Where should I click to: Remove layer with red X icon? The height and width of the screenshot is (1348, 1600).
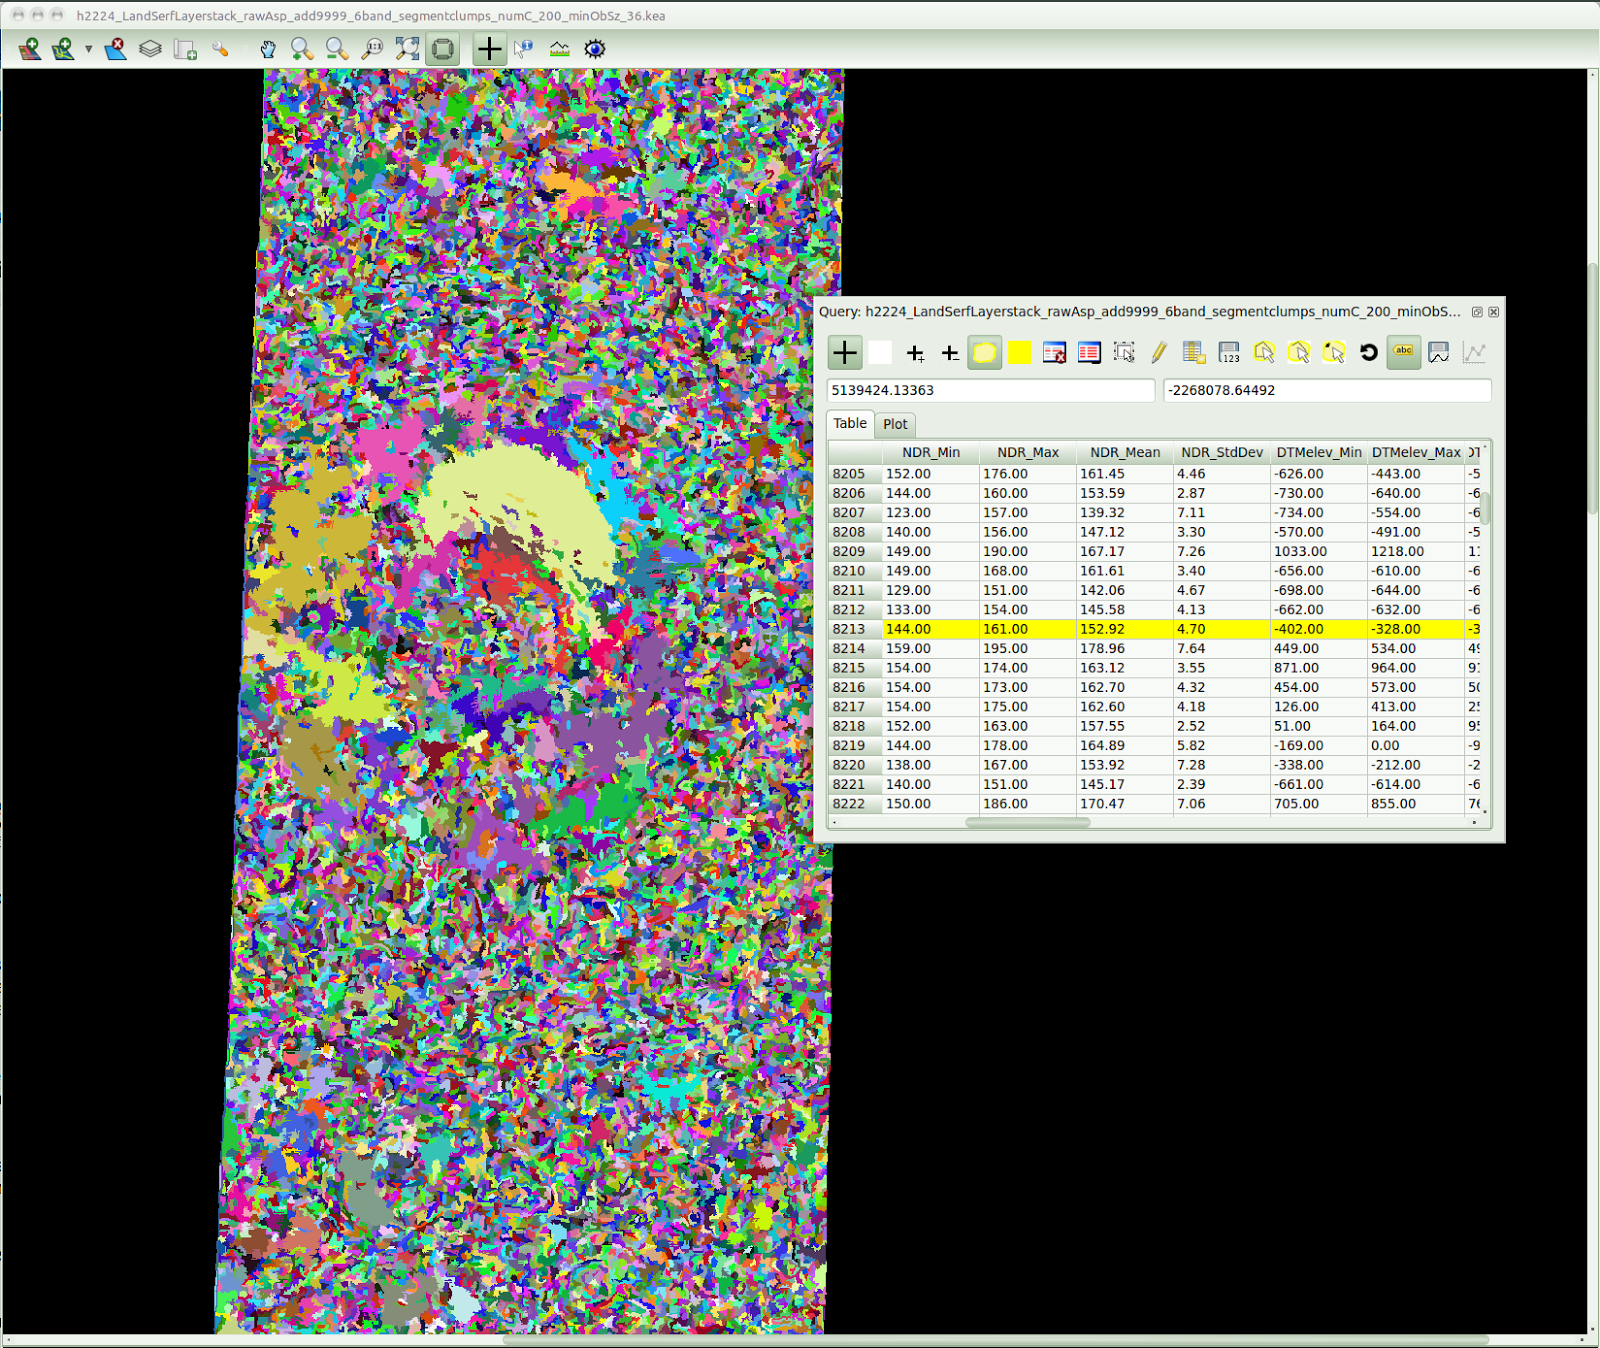(116, 49)
